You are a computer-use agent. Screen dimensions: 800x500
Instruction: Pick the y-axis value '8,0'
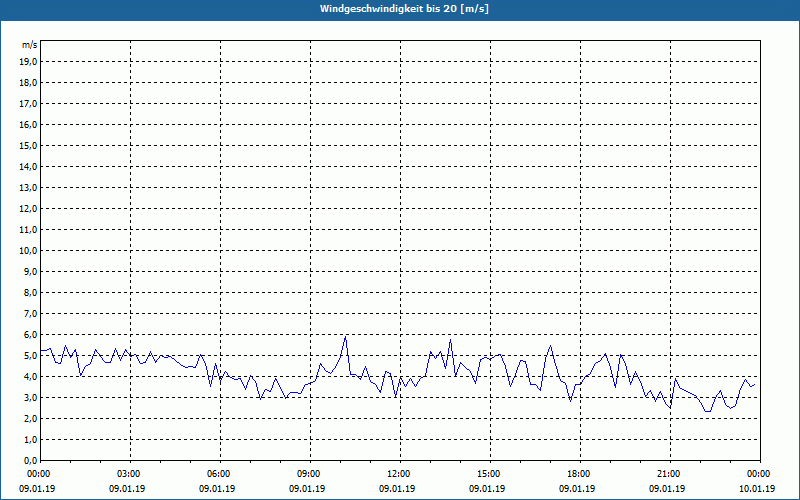click(x=30, y=292)
